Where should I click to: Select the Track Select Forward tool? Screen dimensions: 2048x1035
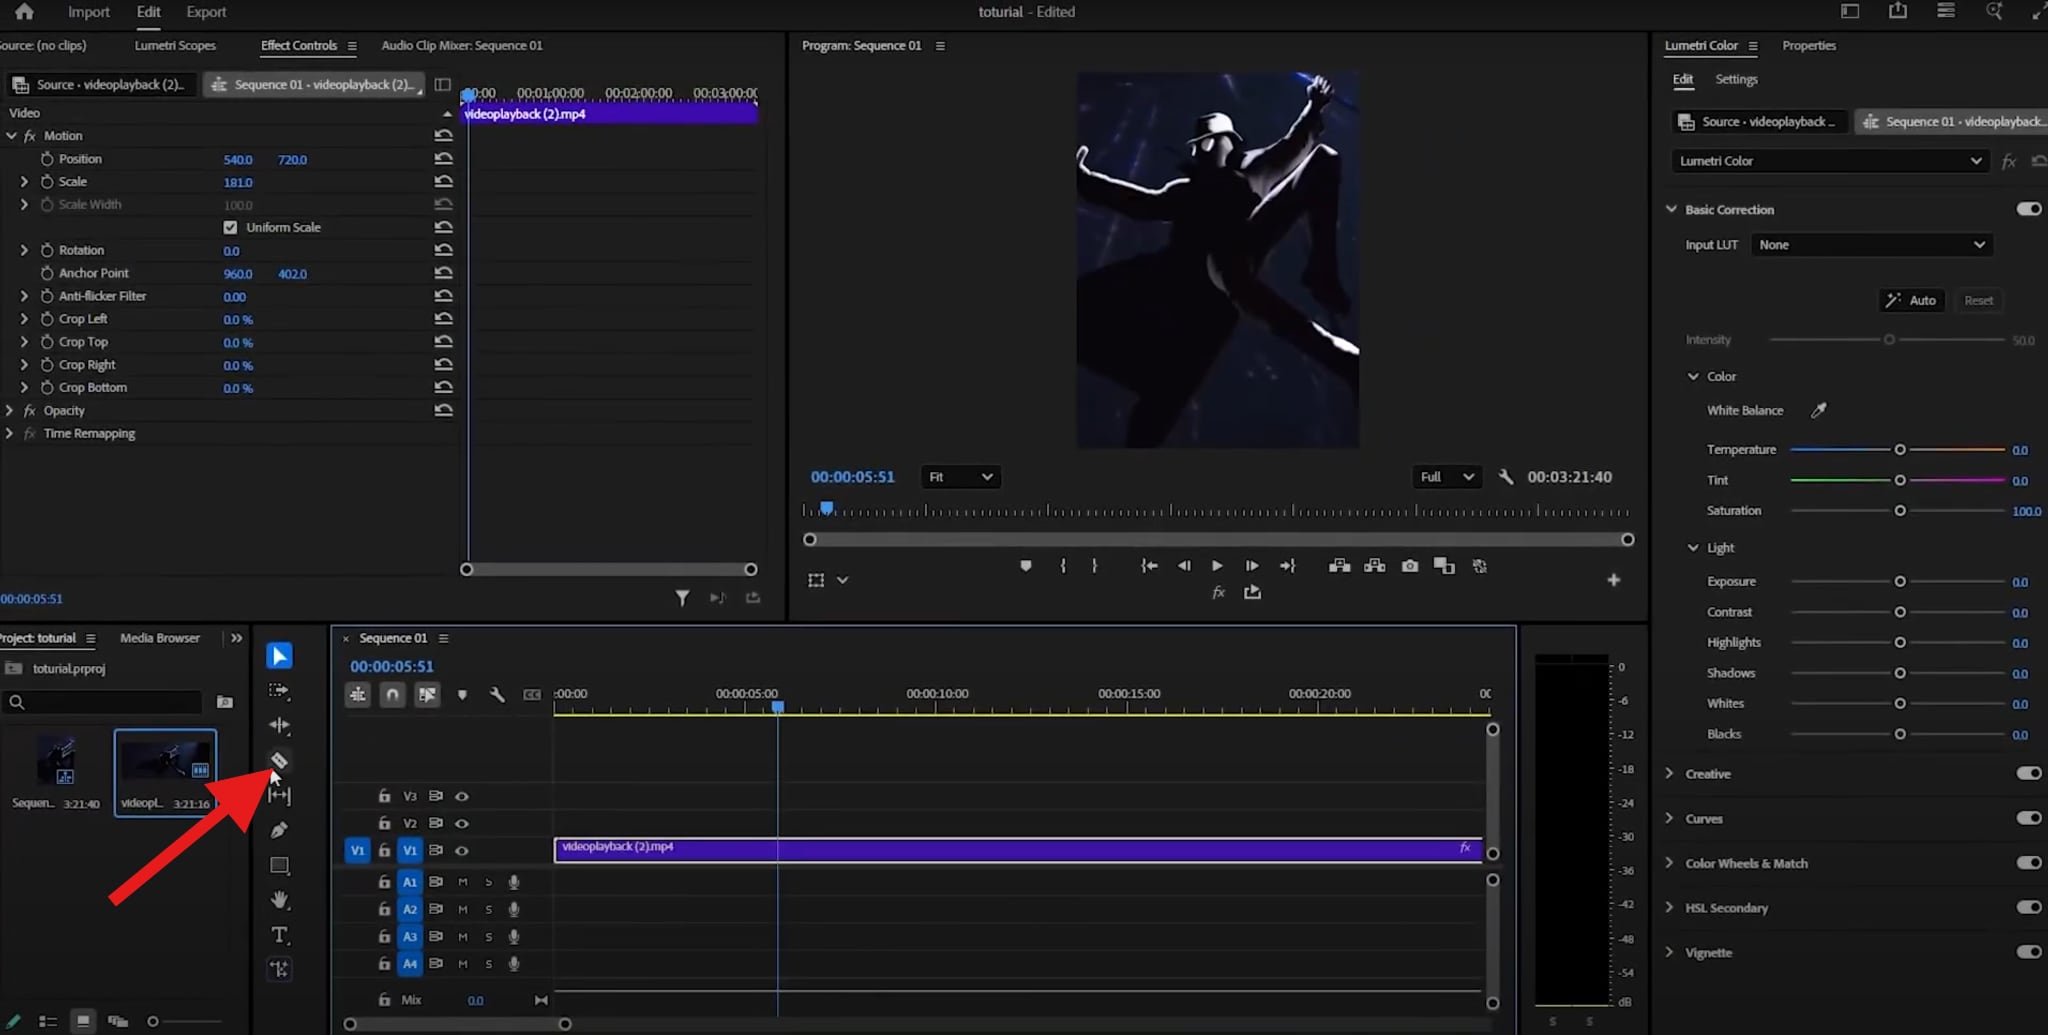pos(279,690)
